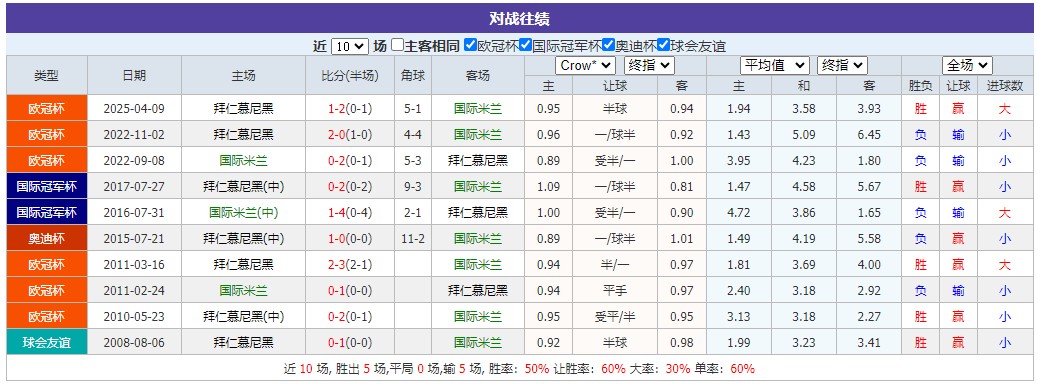This screenshot has width=1037, height=384.
Task: Click the 对战往绩 section title
Action: point(519,19)
